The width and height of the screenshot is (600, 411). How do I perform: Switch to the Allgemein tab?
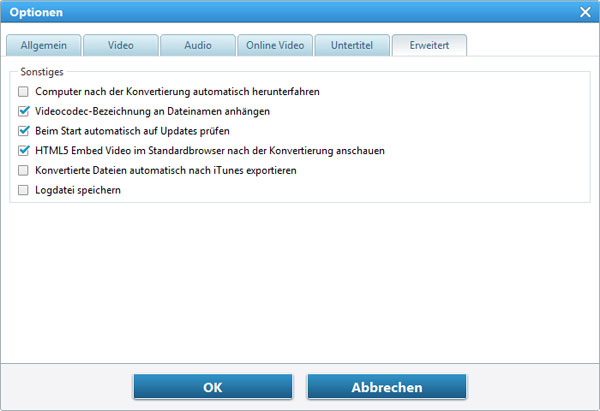pyautogui.click(x=42, y=46)
